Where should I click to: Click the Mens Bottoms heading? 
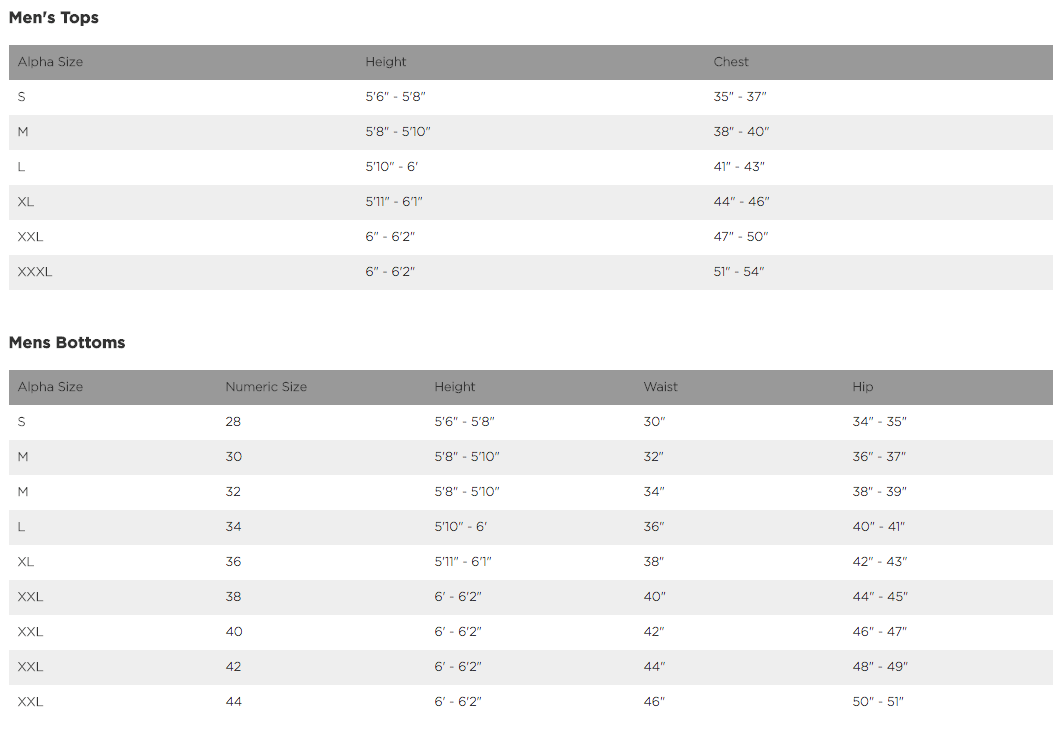pyautogui.click(x=67, y=343)
